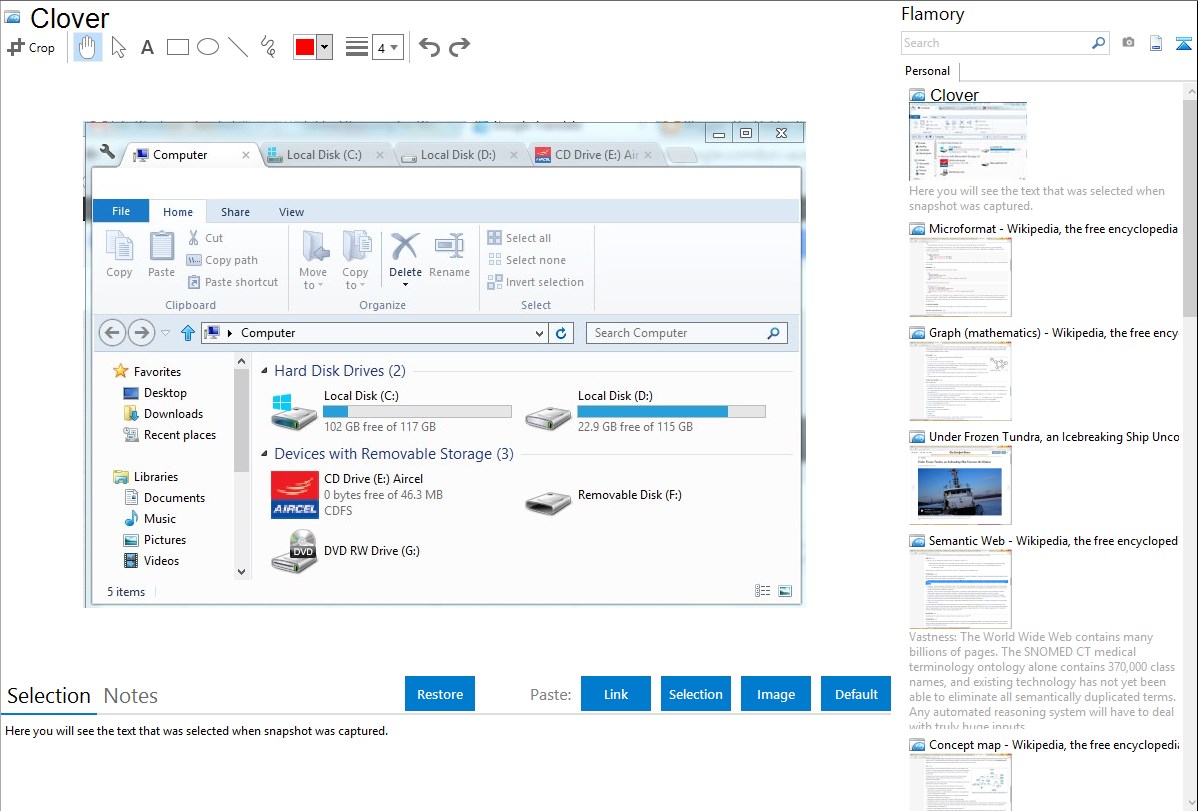Viewport: 1198px width, 811px height.
Task: Open the Under Frozen Tundra snapshot thumbnail
Action: point(960,485)
